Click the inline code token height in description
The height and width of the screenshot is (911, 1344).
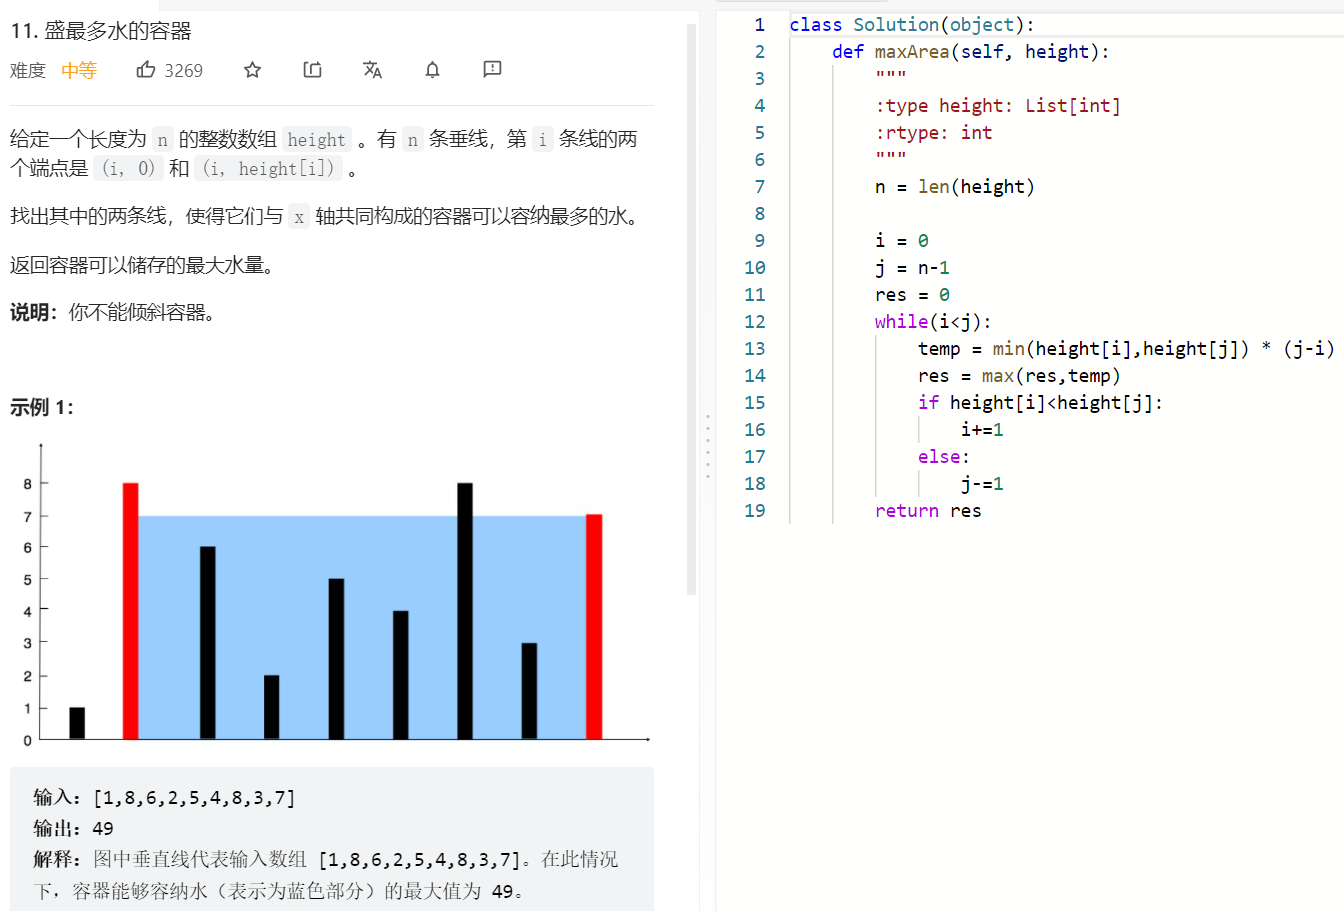316,140
